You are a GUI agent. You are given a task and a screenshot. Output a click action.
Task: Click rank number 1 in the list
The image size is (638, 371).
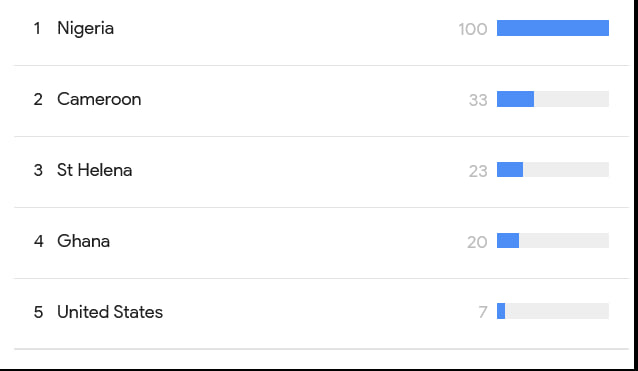pos(37,28)
